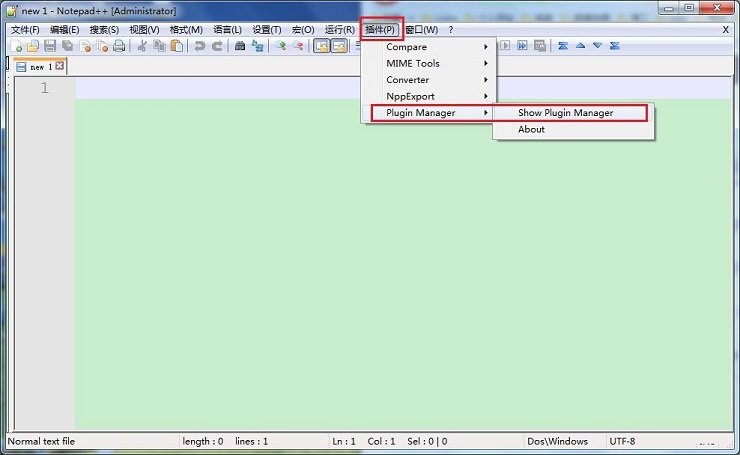This screenshot has width=740, height=455.
Task: Click the Print toolbar icon
Action: (119, 46)
